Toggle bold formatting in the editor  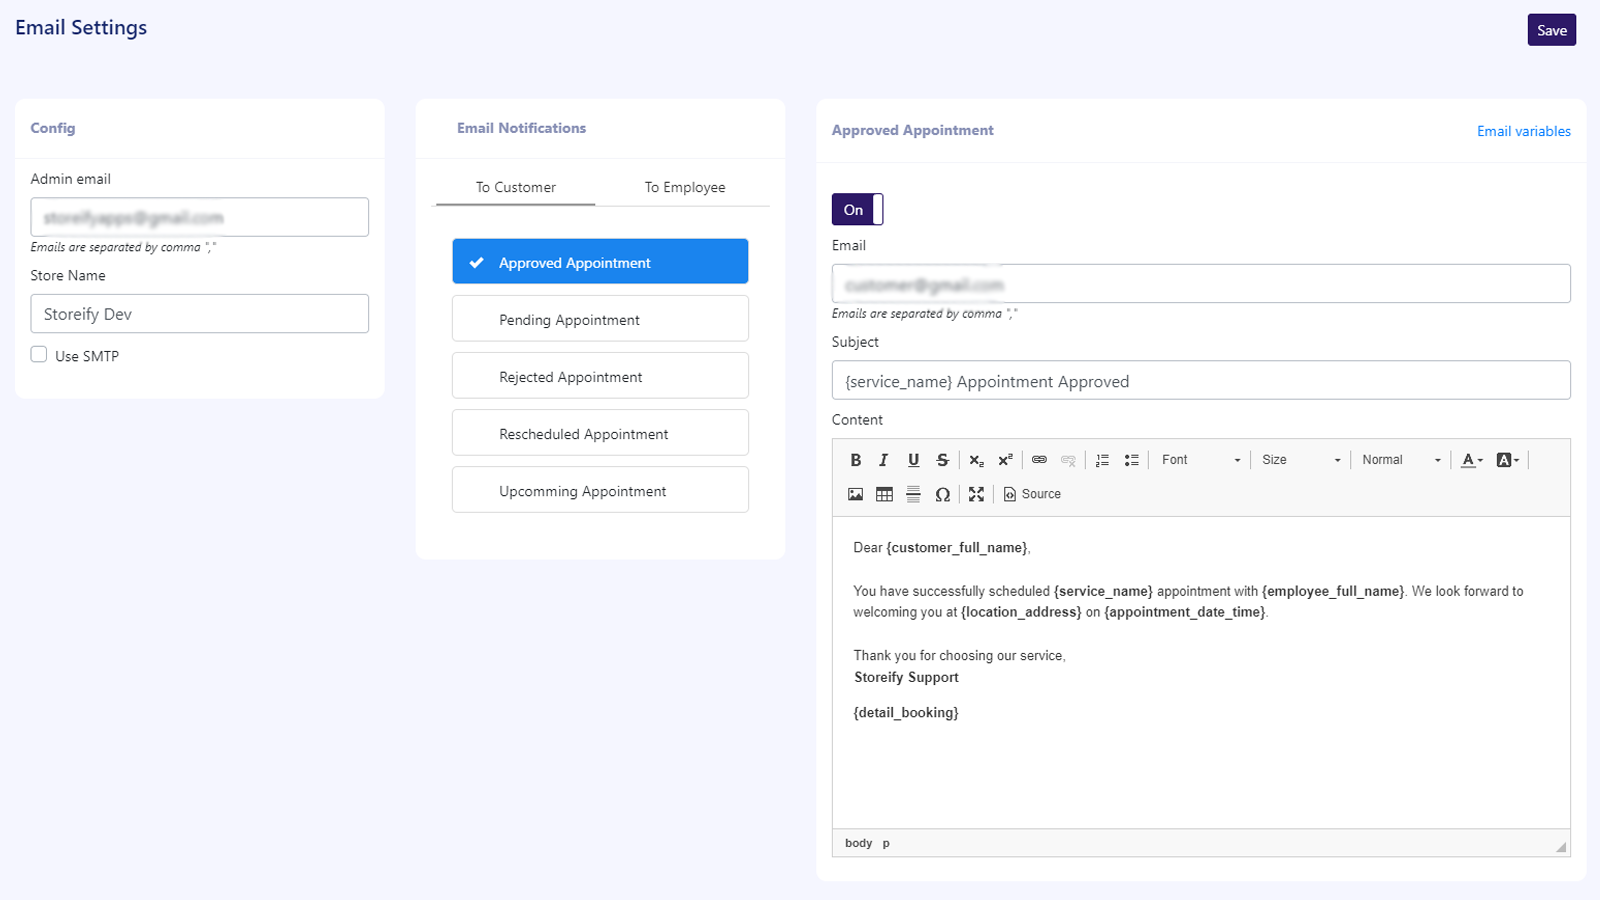(855, 460)
